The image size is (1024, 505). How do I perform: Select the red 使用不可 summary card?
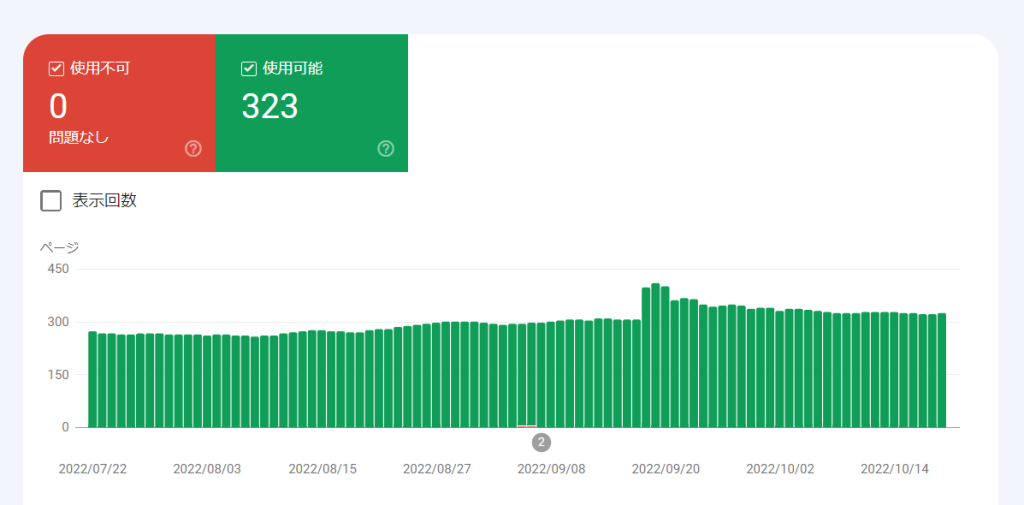pos(119,103)
